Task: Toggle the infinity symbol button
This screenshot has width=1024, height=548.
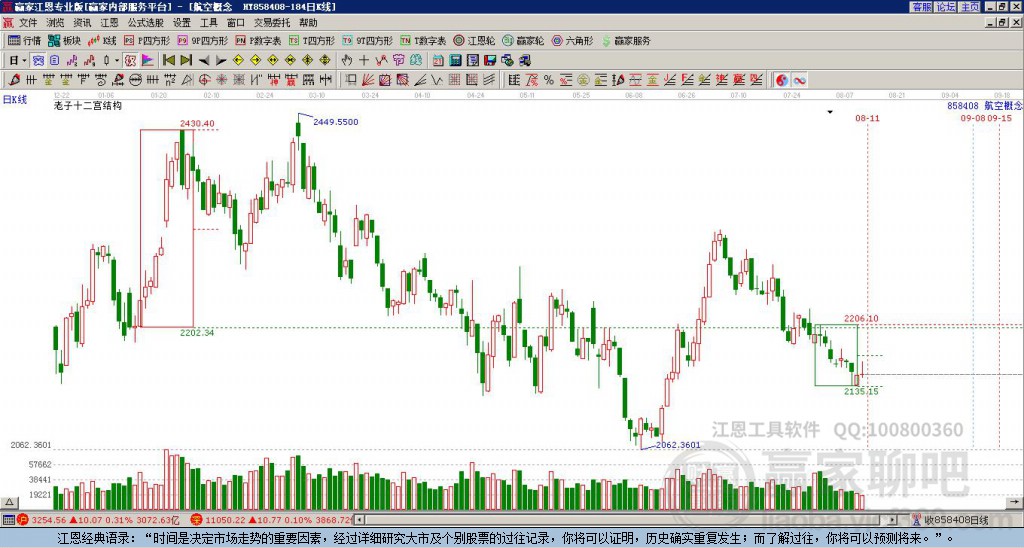Action: pyautogui.click(x=799, y=80)
